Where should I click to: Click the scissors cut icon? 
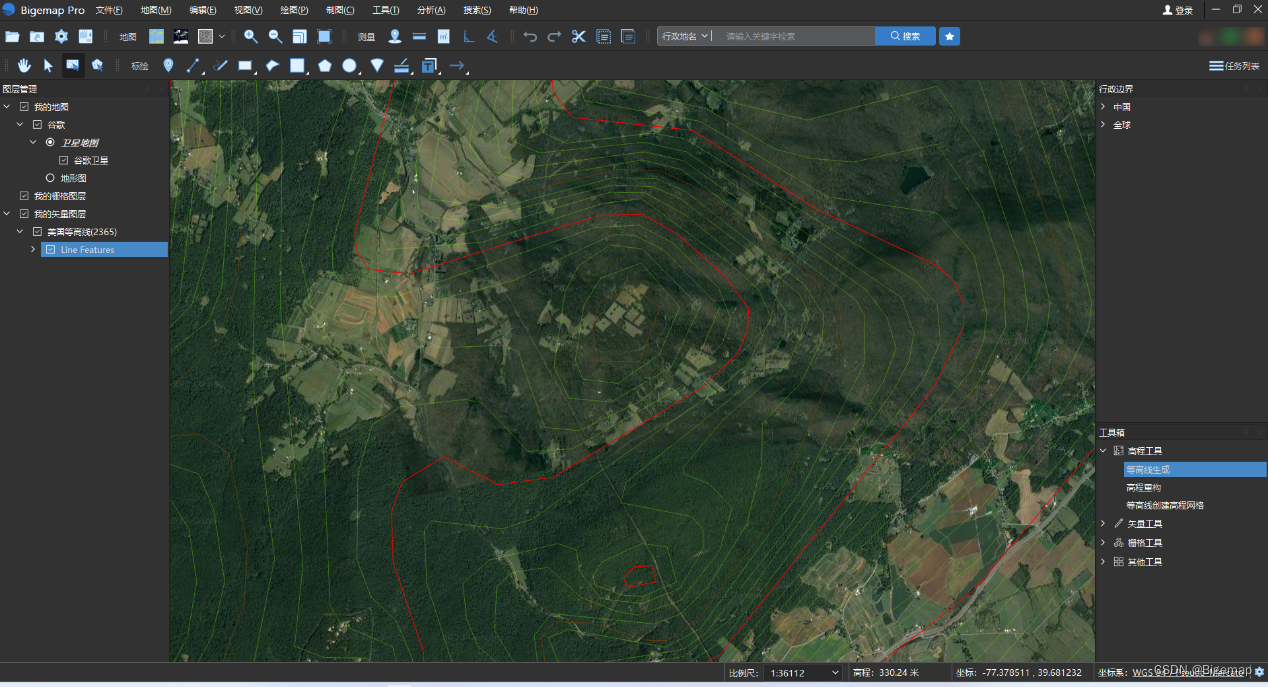tap(579, 37)
